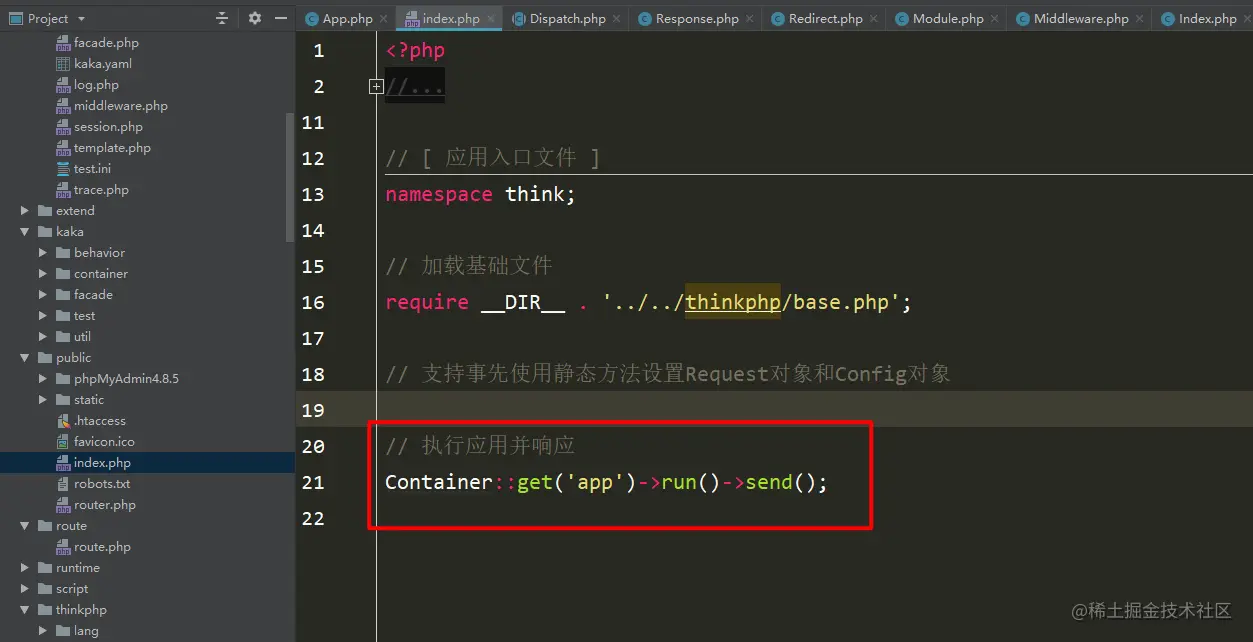1253x642 pixels.
Task: Expand the facade folder arrow
Action: [x=43, y=295]
